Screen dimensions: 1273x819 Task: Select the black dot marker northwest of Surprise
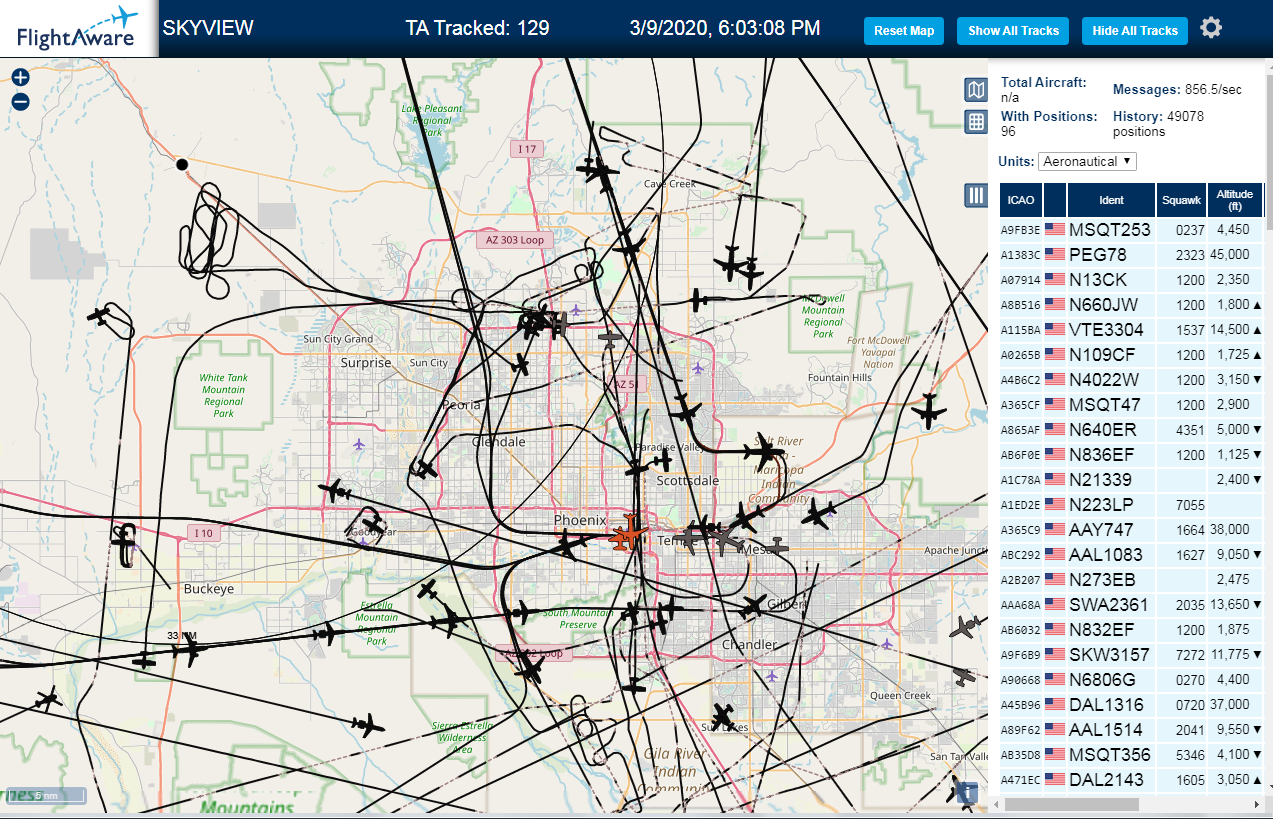click(x=182, y=164)
